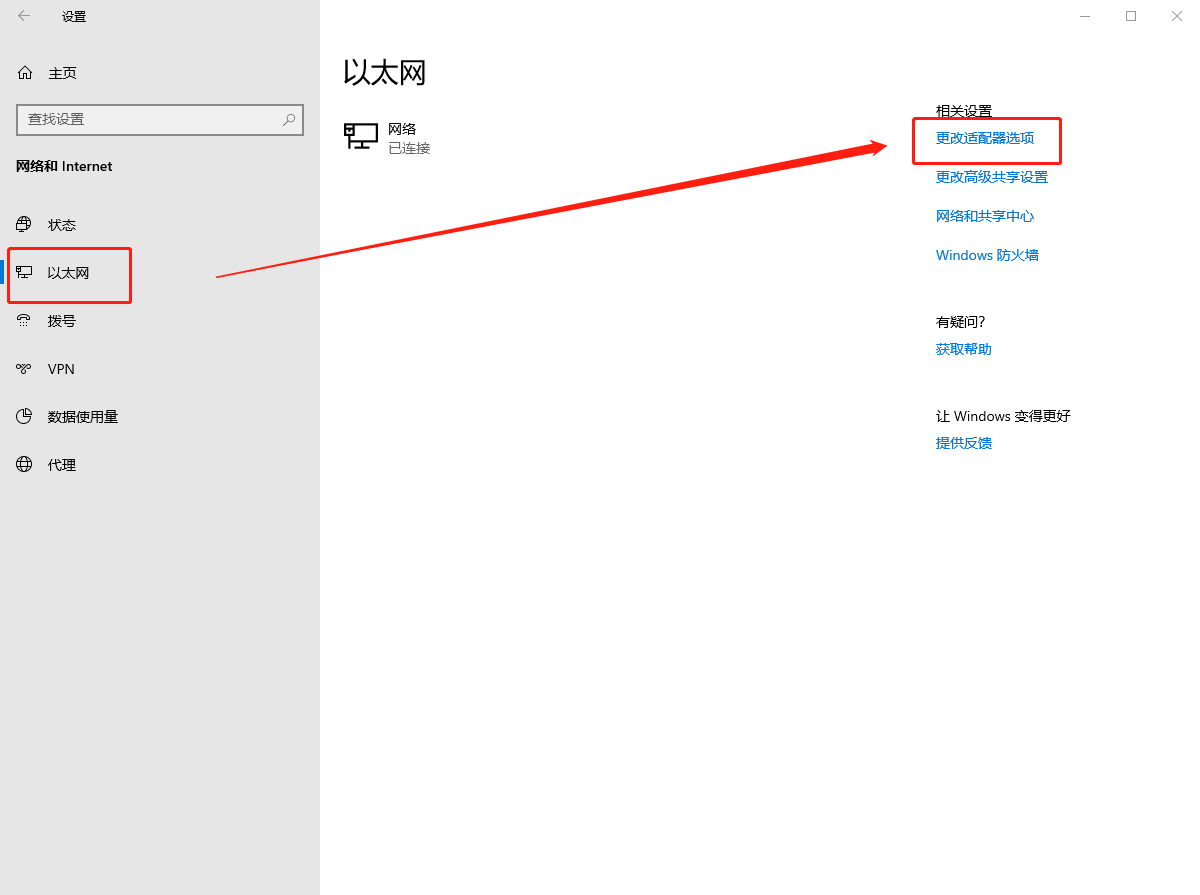Click the data usage icon
The image size is (1200, 895).
(24, 416)
